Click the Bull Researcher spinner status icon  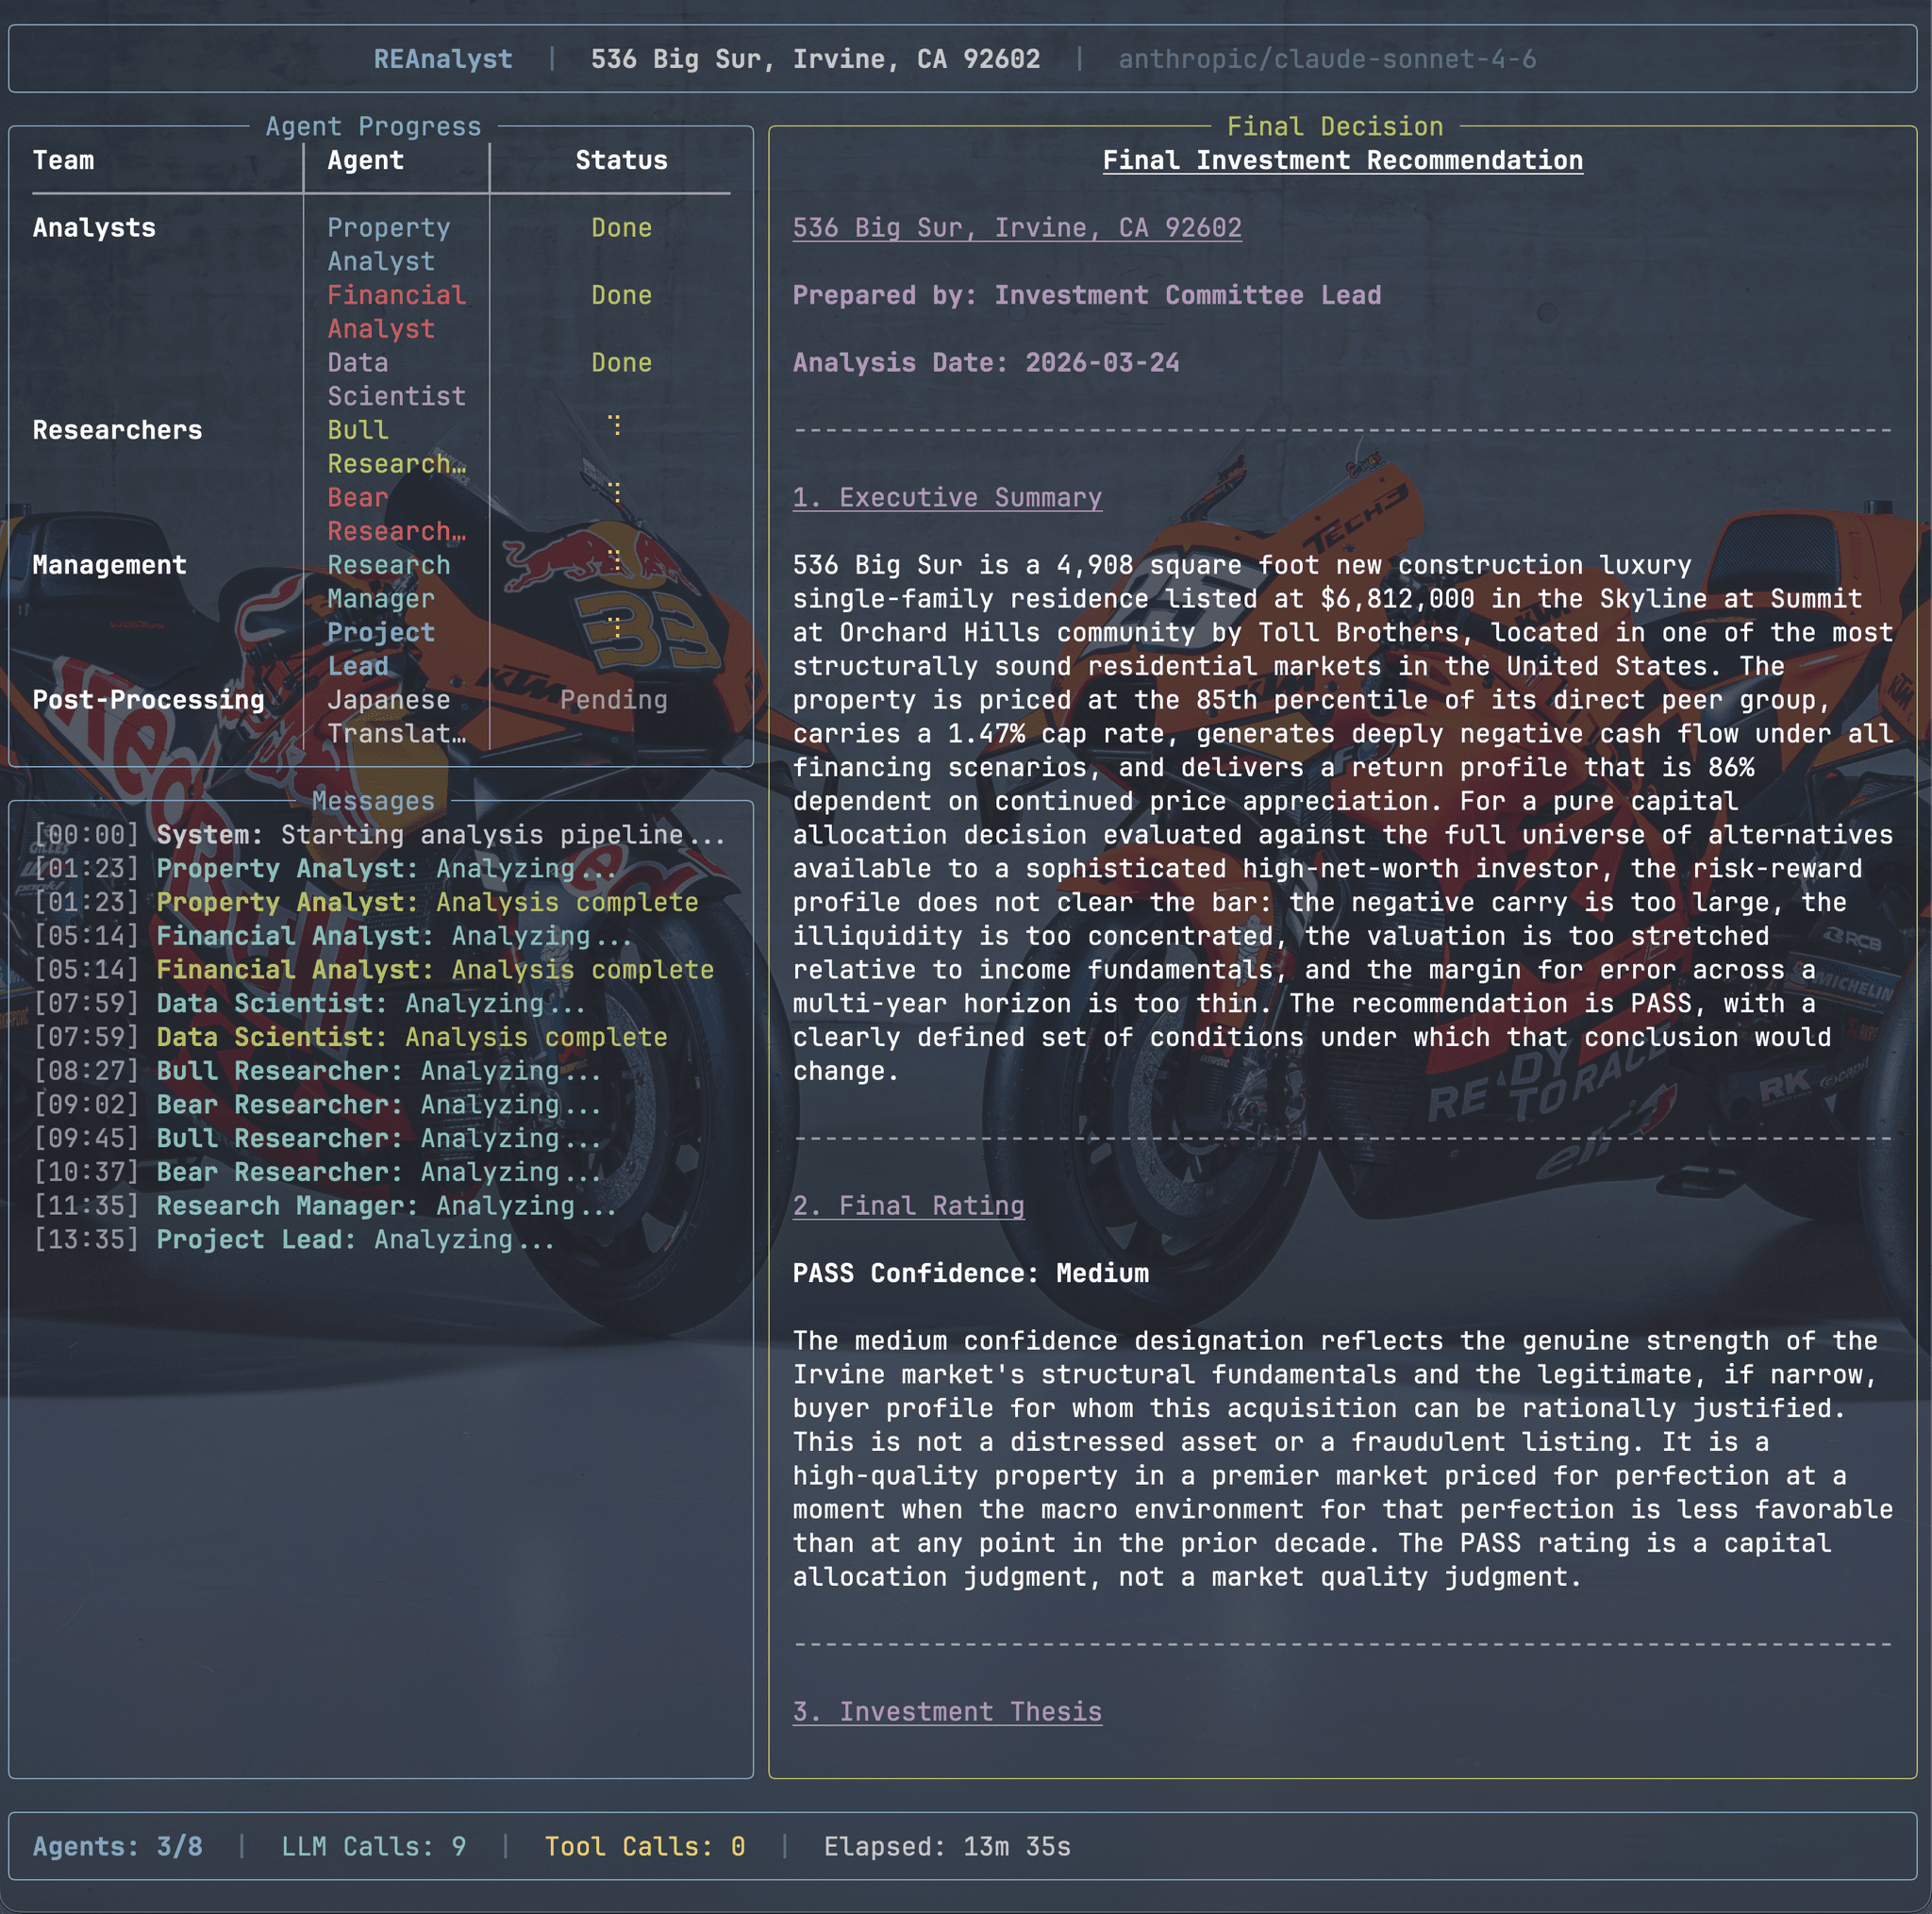(x=615, y=427)
